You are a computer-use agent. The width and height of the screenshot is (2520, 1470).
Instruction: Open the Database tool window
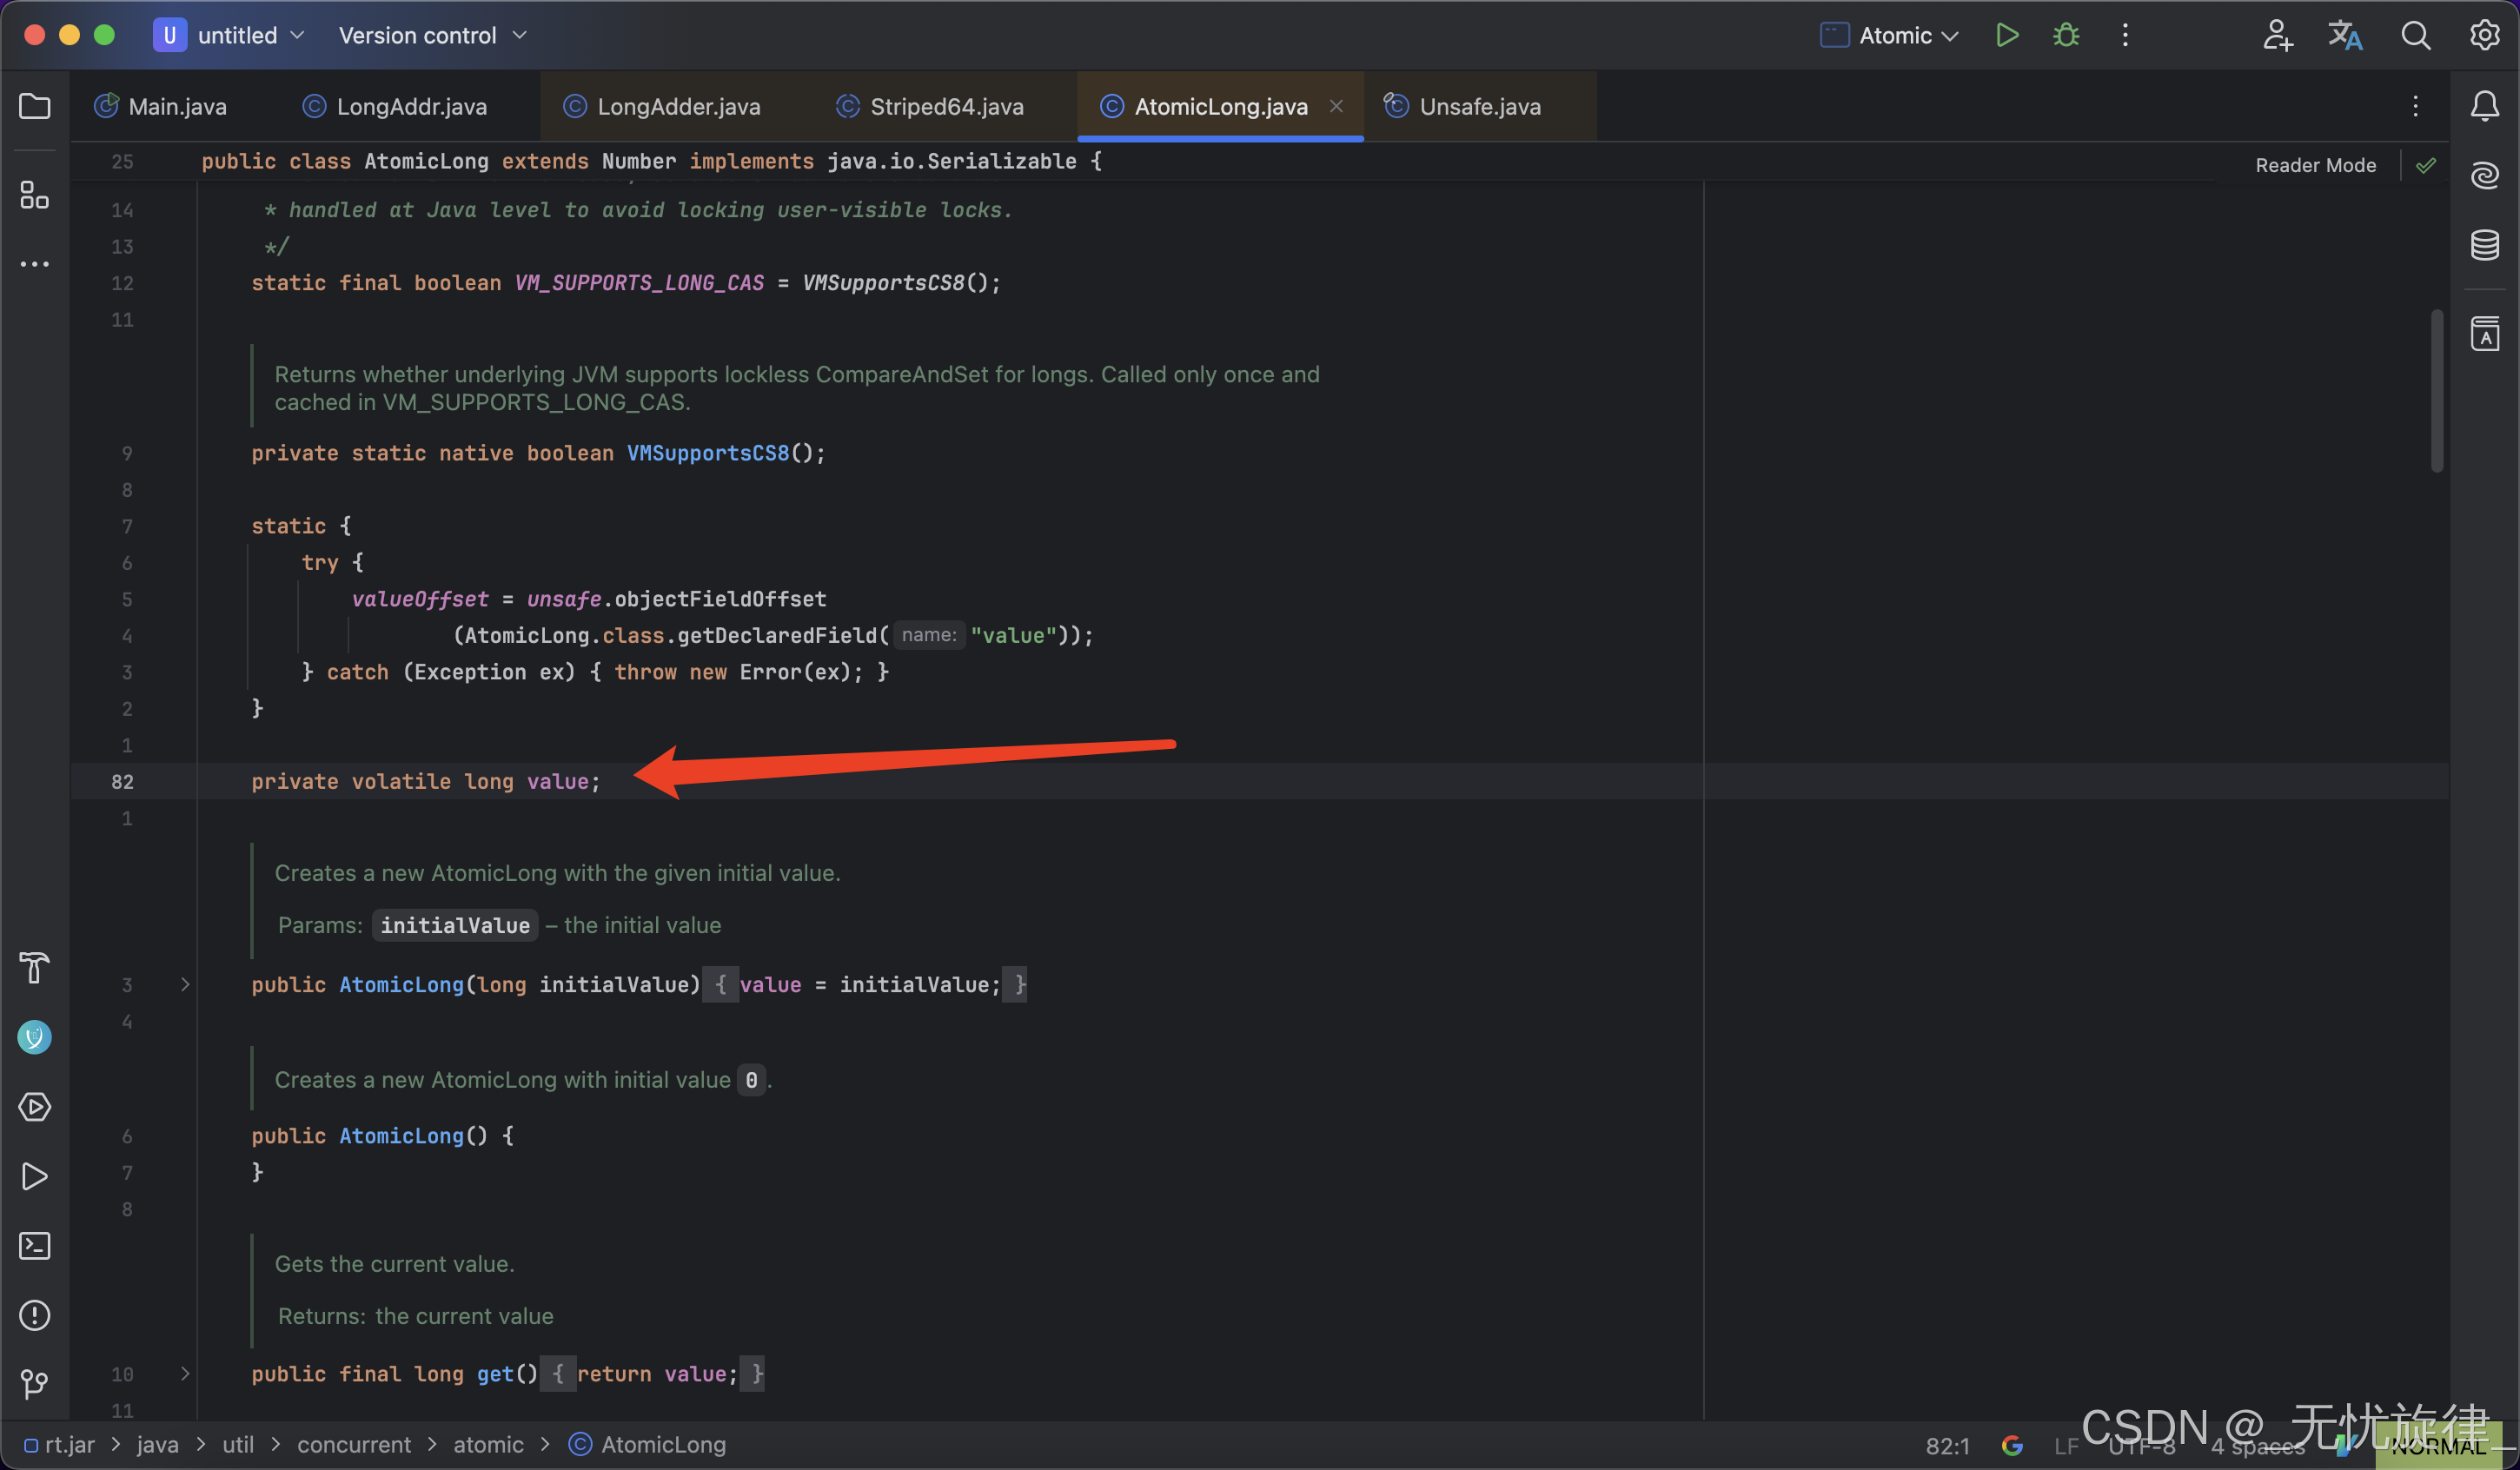(2485, 245)
